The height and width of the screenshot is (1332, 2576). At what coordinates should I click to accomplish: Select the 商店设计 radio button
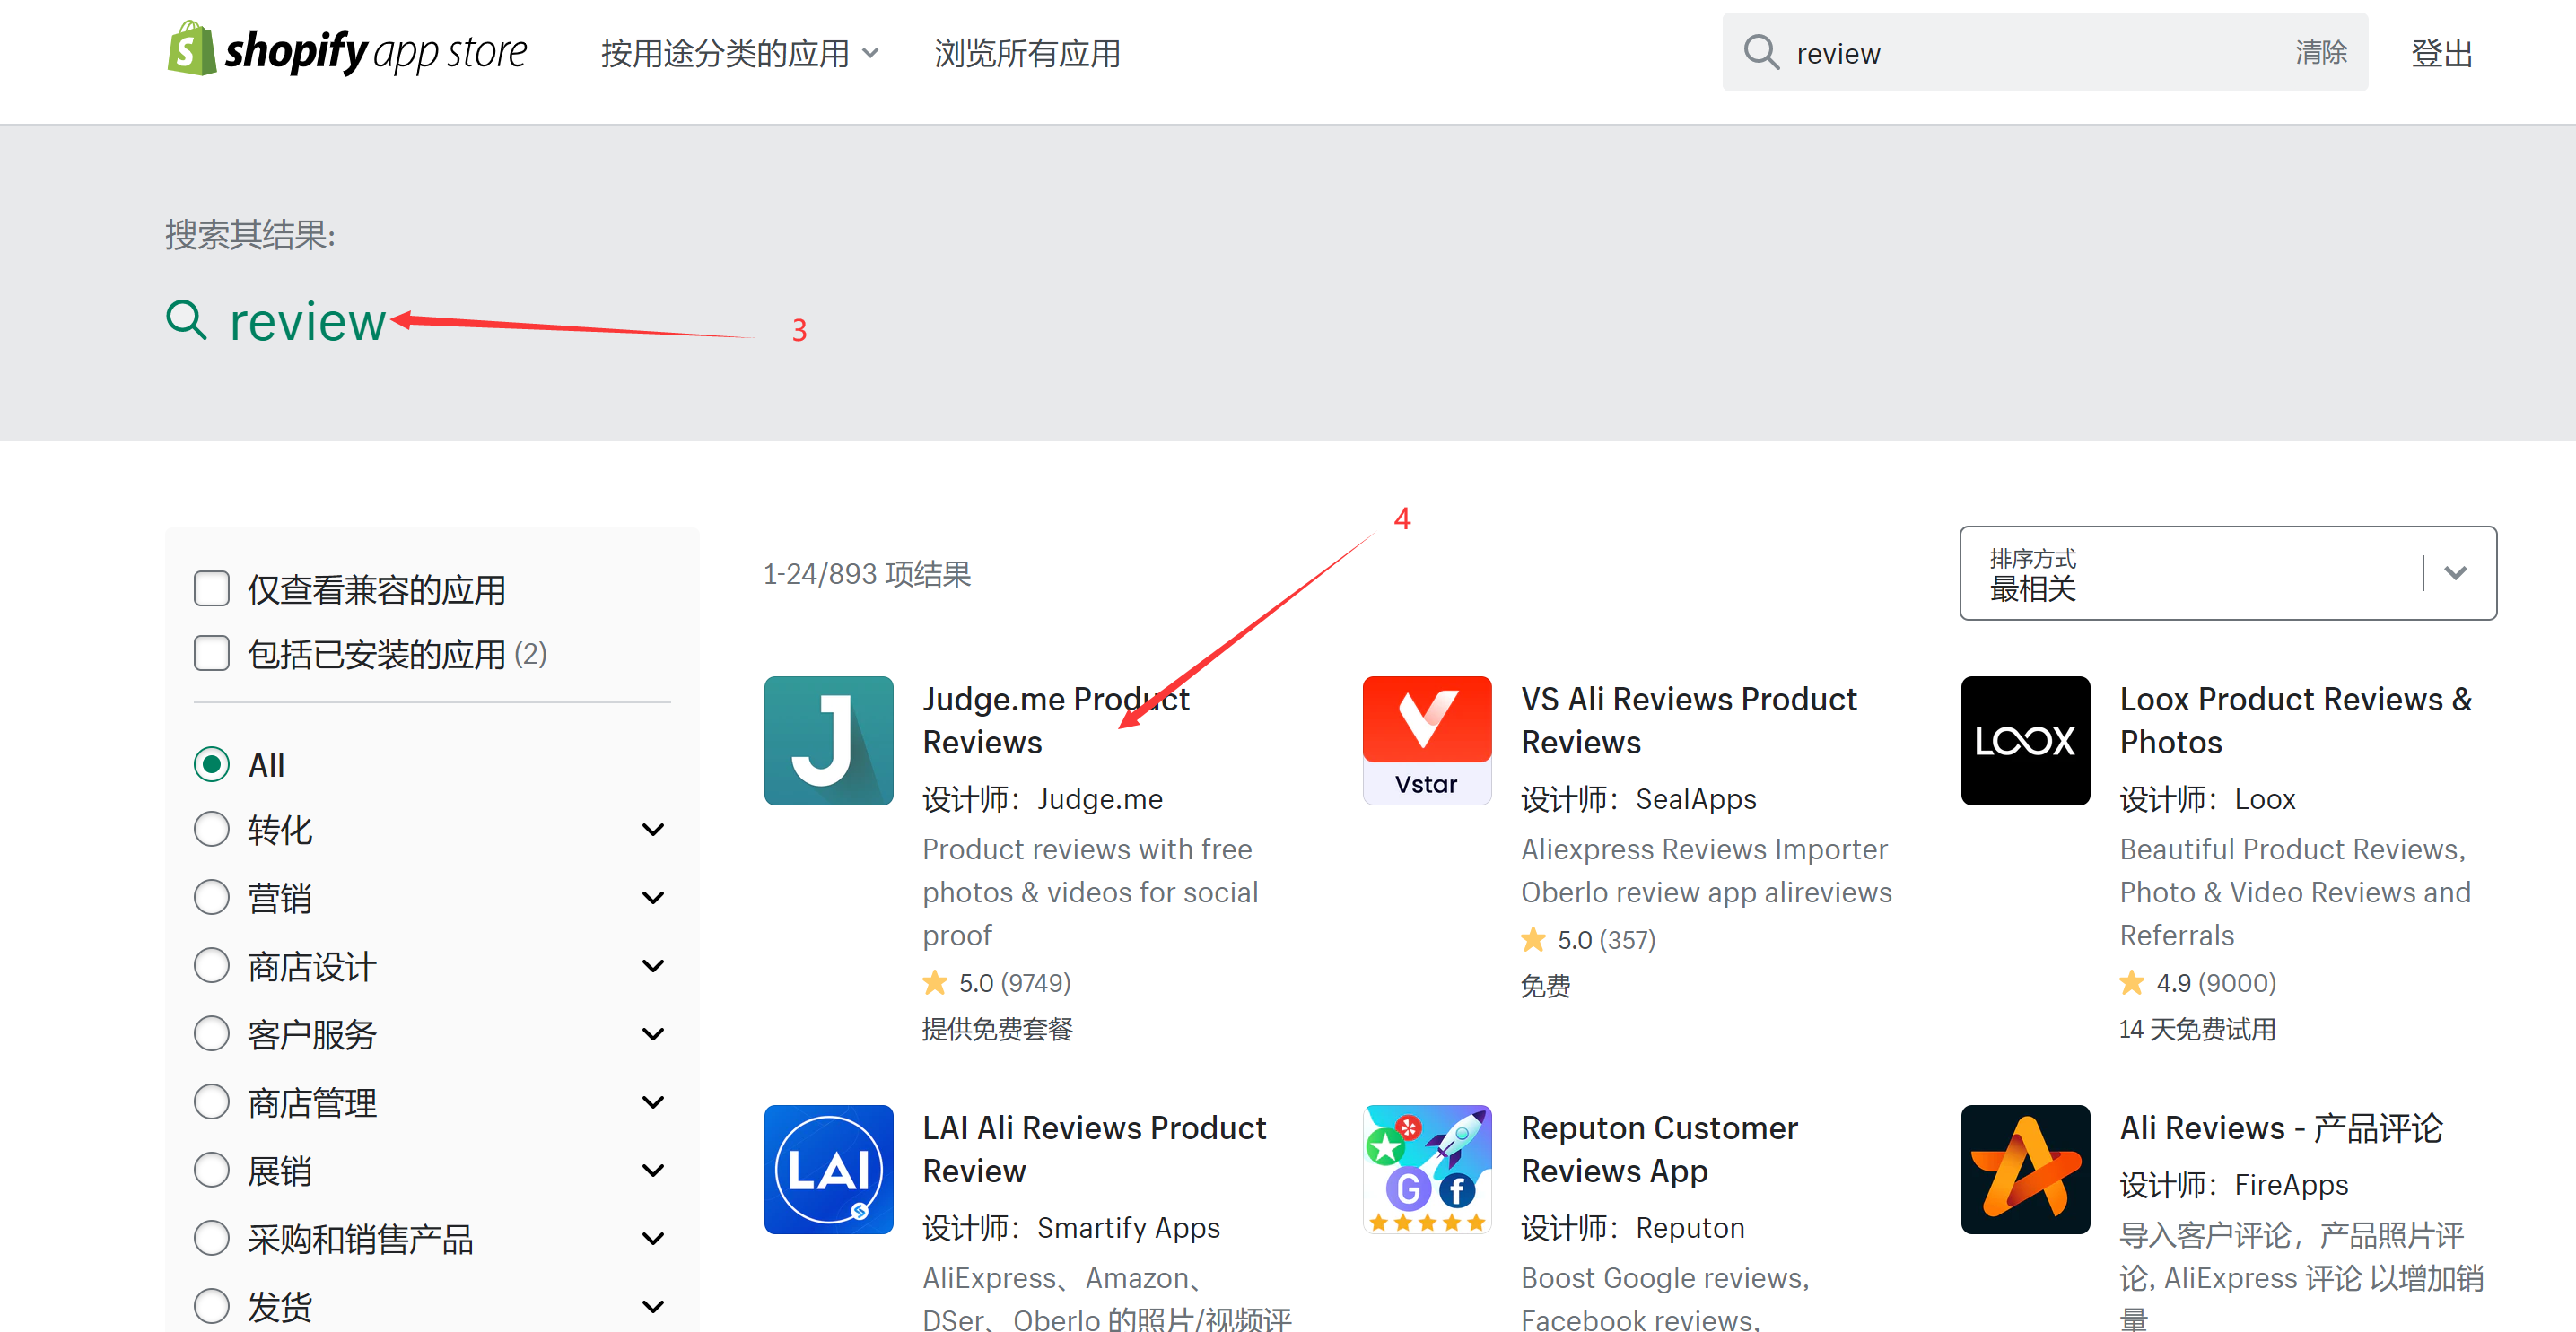[x=211, y=965]
